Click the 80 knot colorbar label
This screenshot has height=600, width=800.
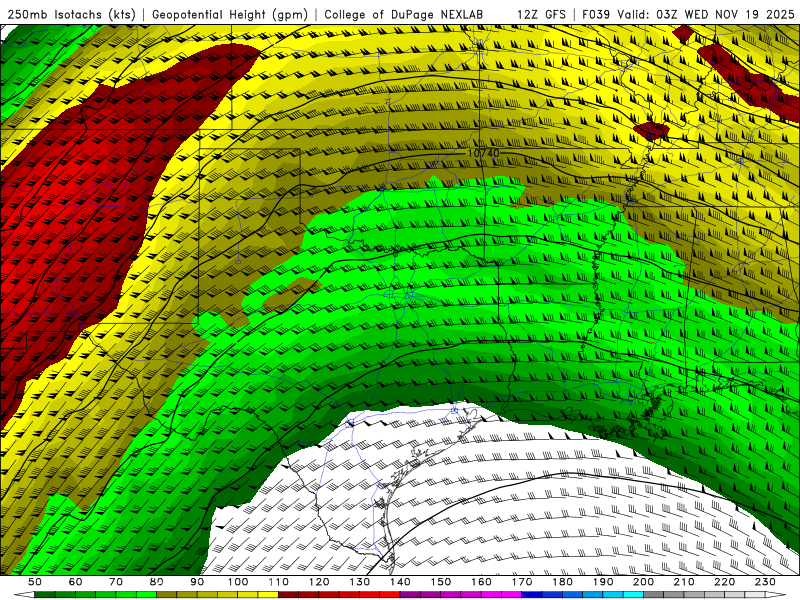[x=157, y=582]
